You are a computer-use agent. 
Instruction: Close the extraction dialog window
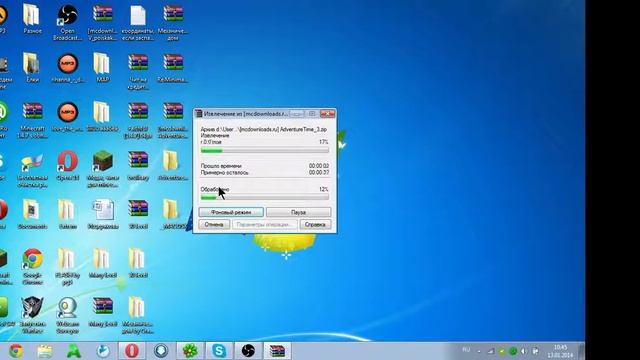(x=327, y=113)
